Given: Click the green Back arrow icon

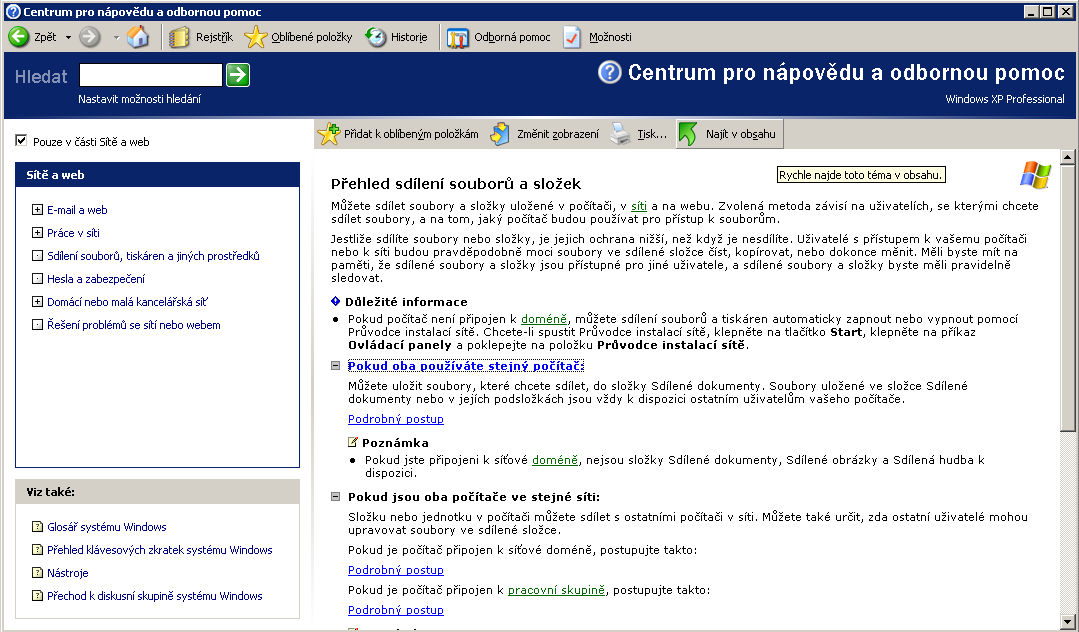Looking at the screenshot, I should point(19,36).
